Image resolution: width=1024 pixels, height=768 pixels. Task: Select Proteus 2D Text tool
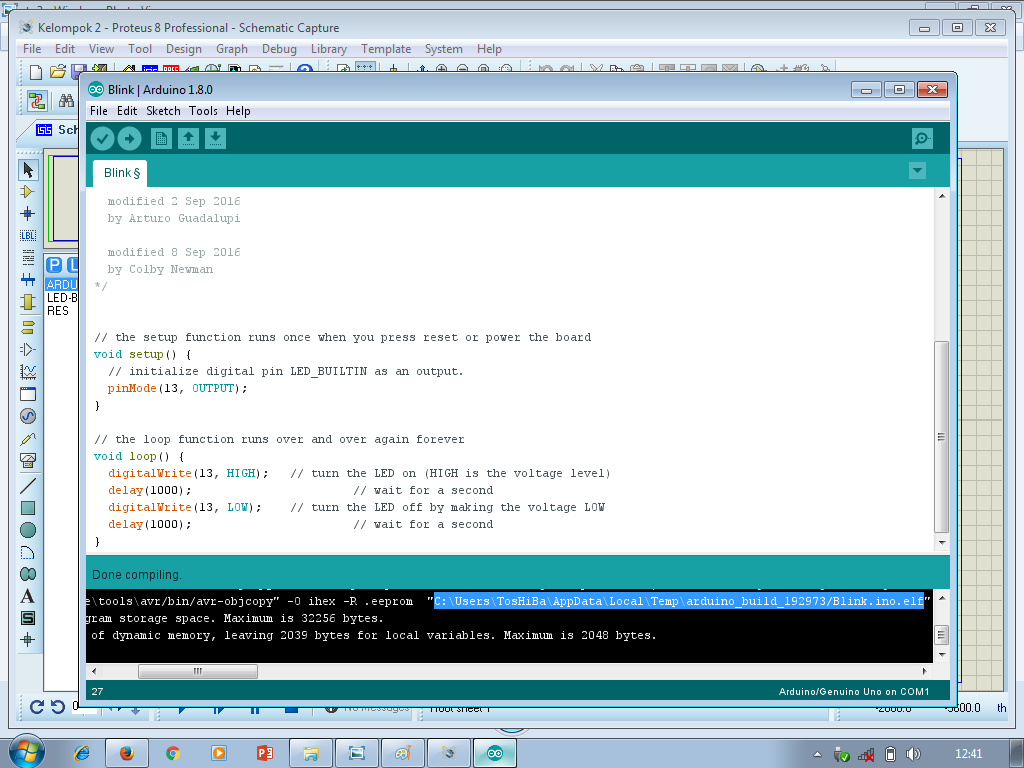click(27, 596)
